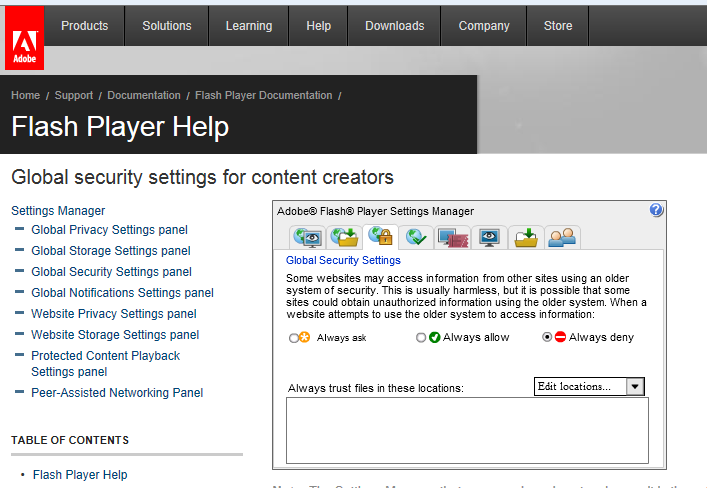Click the blue help question mark icon

click(656, 210)
